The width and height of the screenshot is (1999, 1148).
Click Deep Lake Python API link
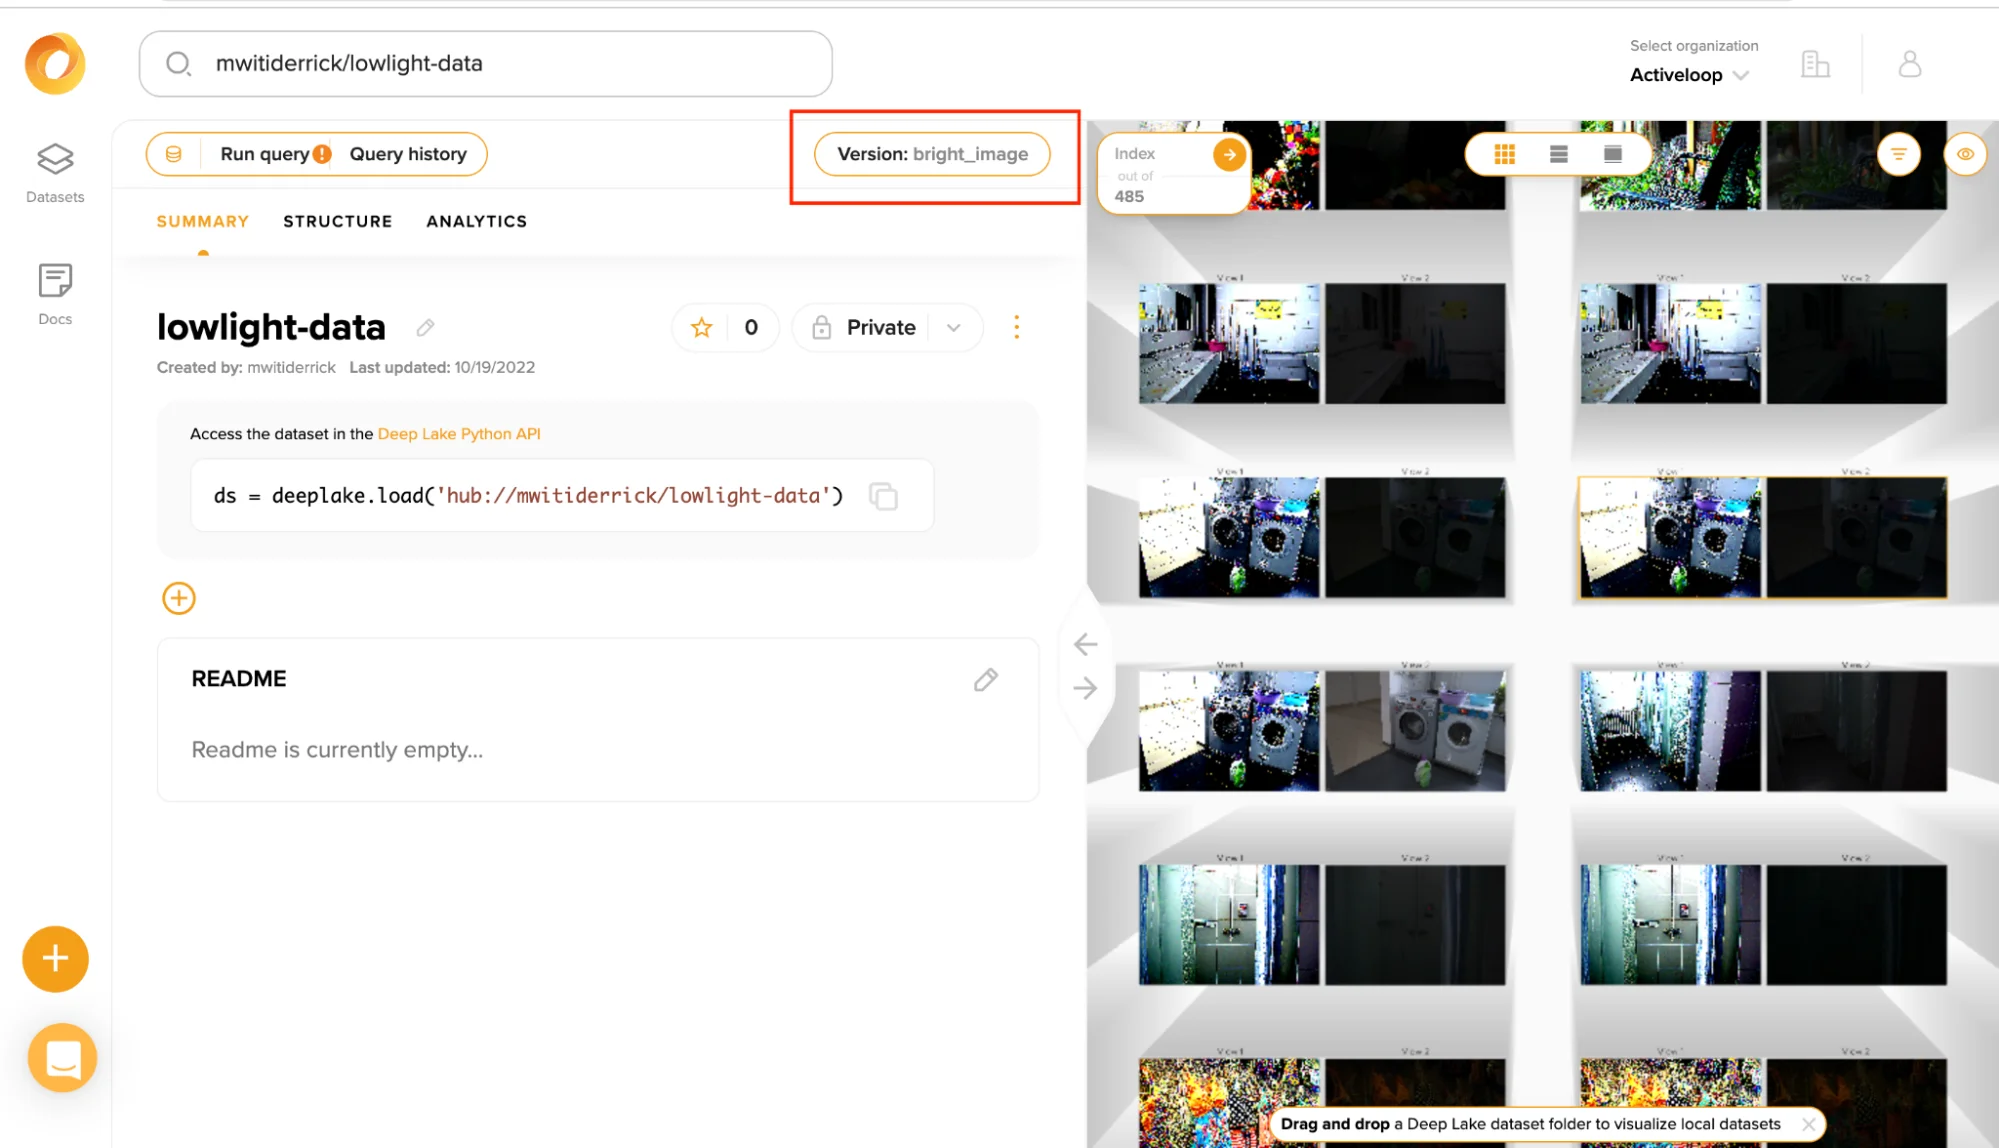(459, 434)
